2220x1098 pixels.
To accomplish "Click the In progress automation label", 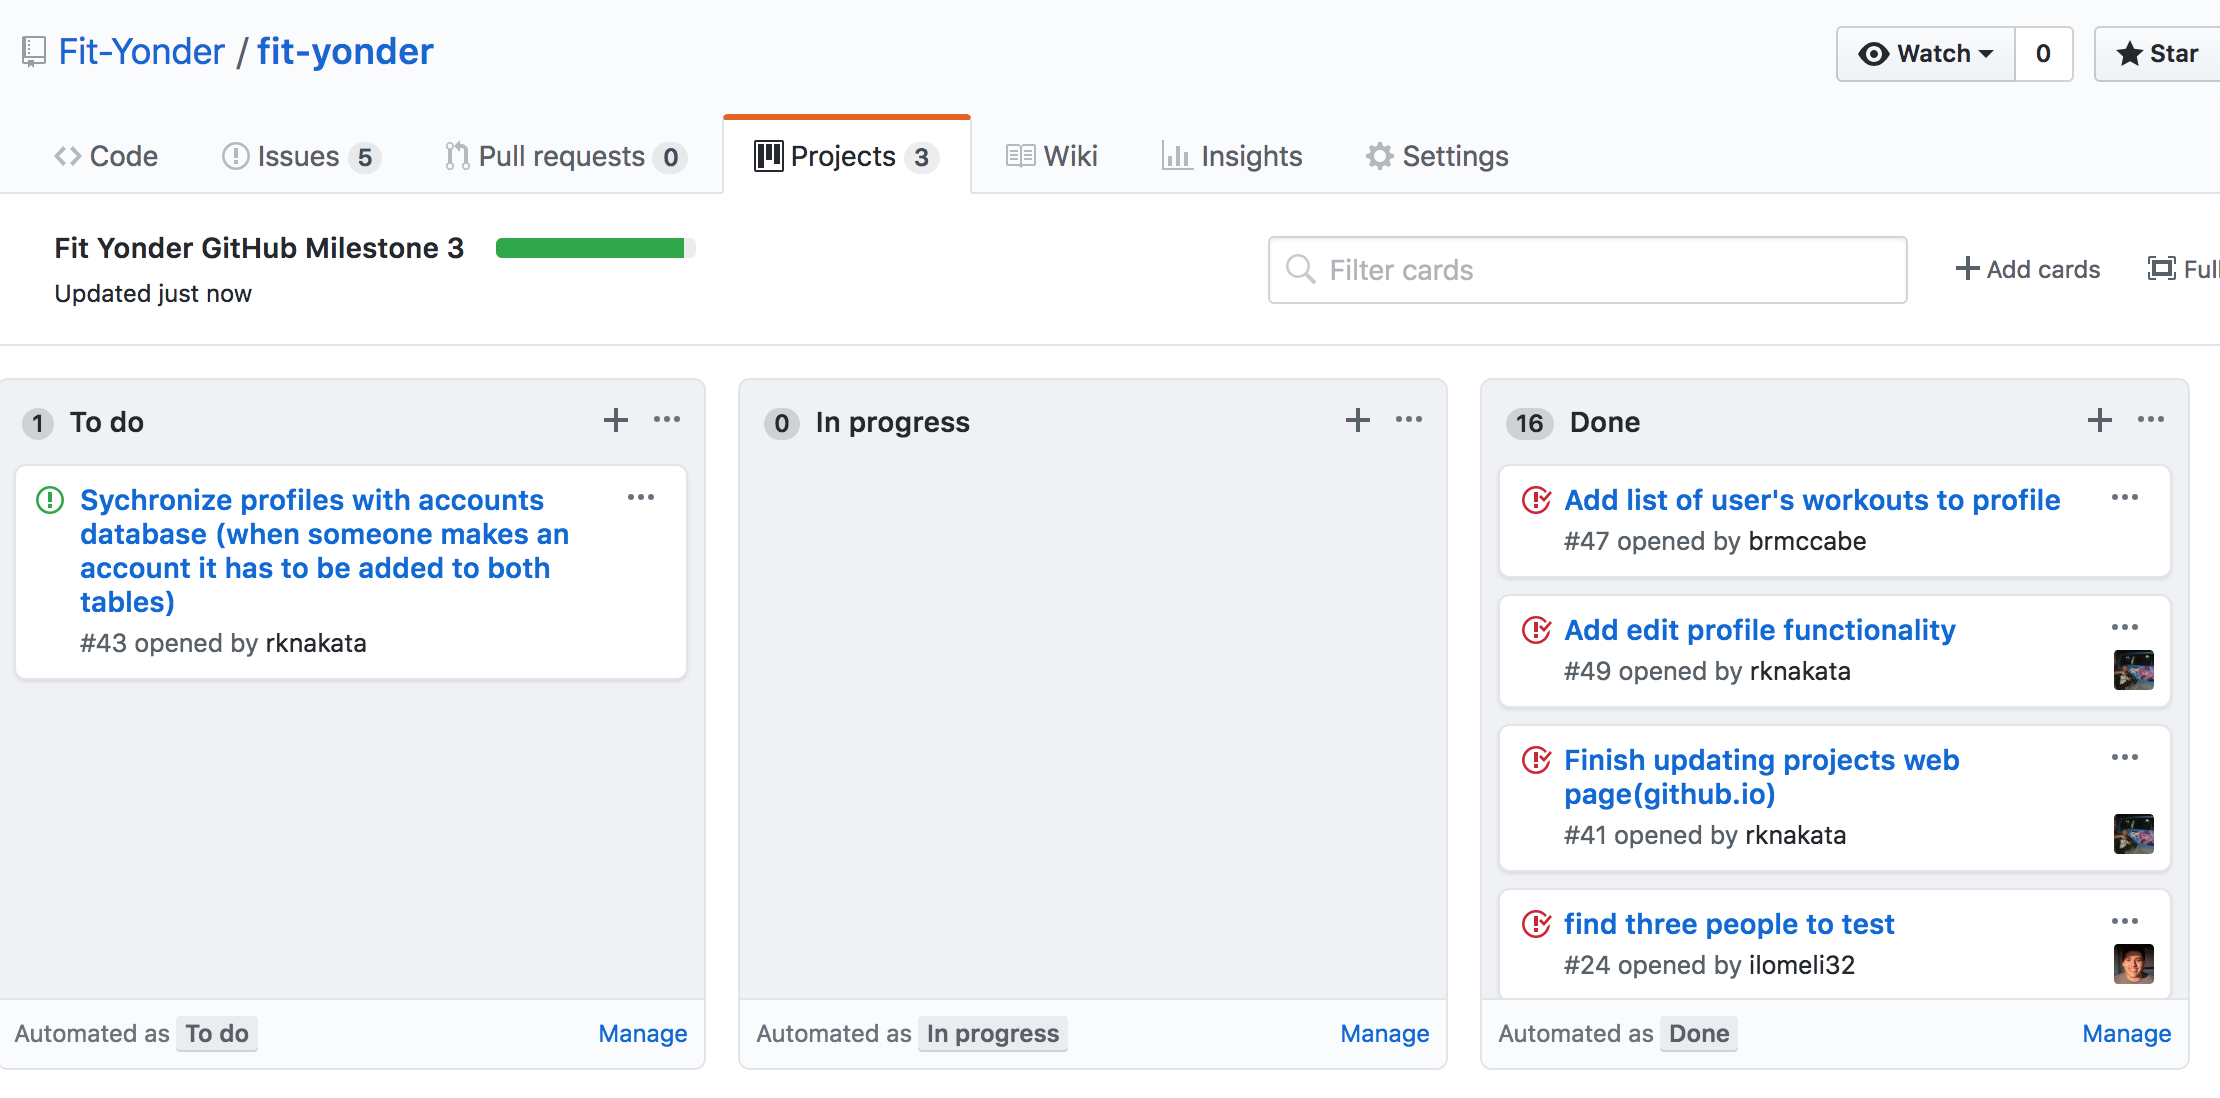I will click(993, 1033).
